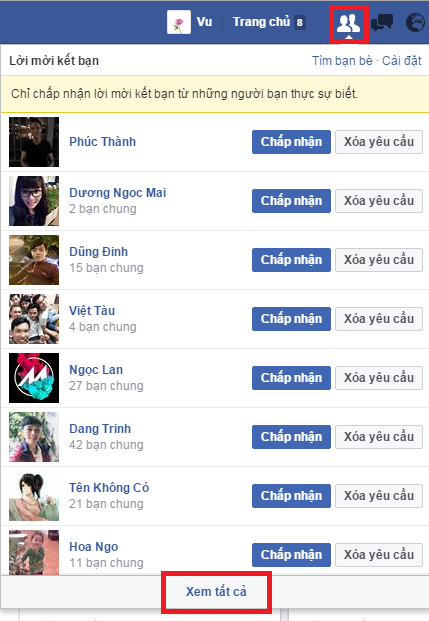The width and height of the screenshot is (429, 621).
Task: Accept Dũng Đinh's friend request
Action: click(x=291, y=260)
